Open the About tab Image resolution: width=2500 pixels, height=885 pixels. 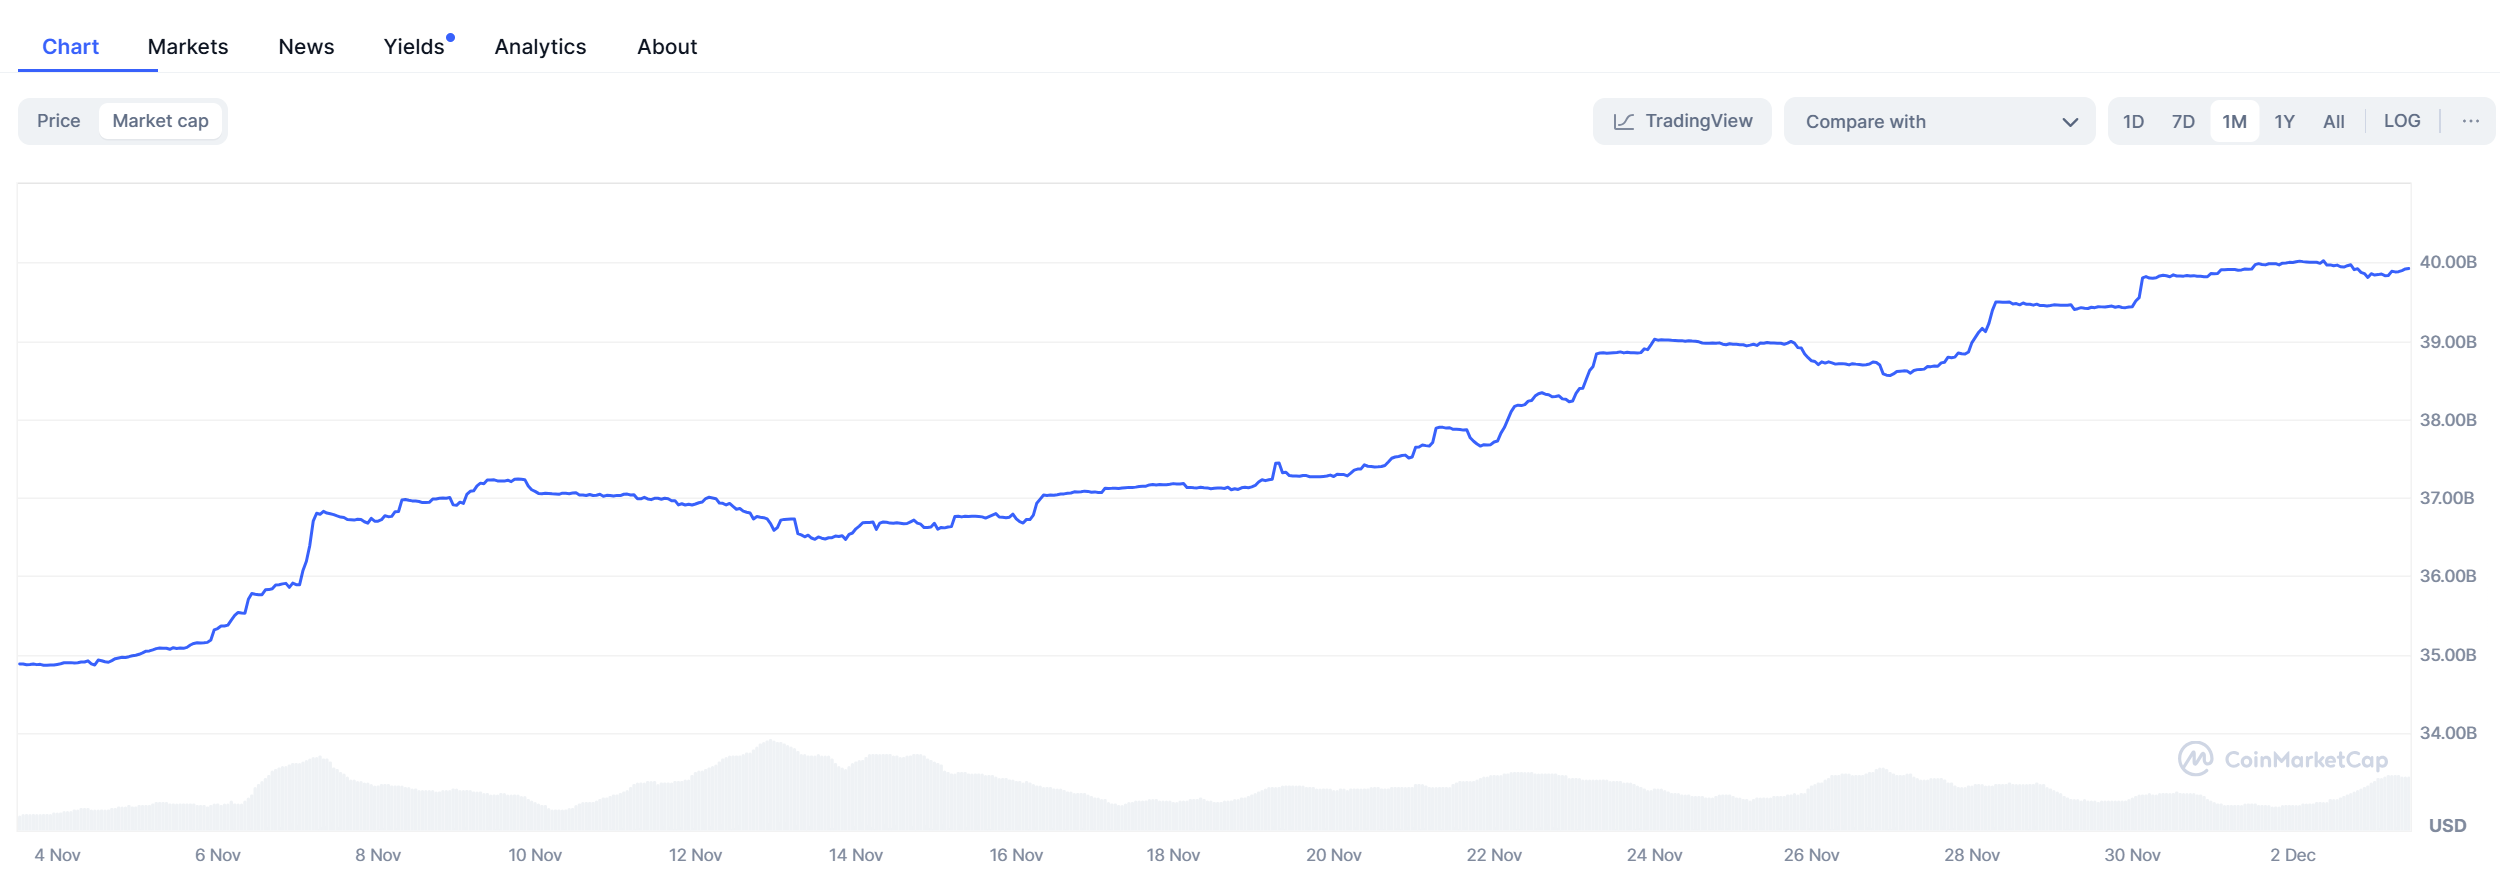[x=667, y=47]
